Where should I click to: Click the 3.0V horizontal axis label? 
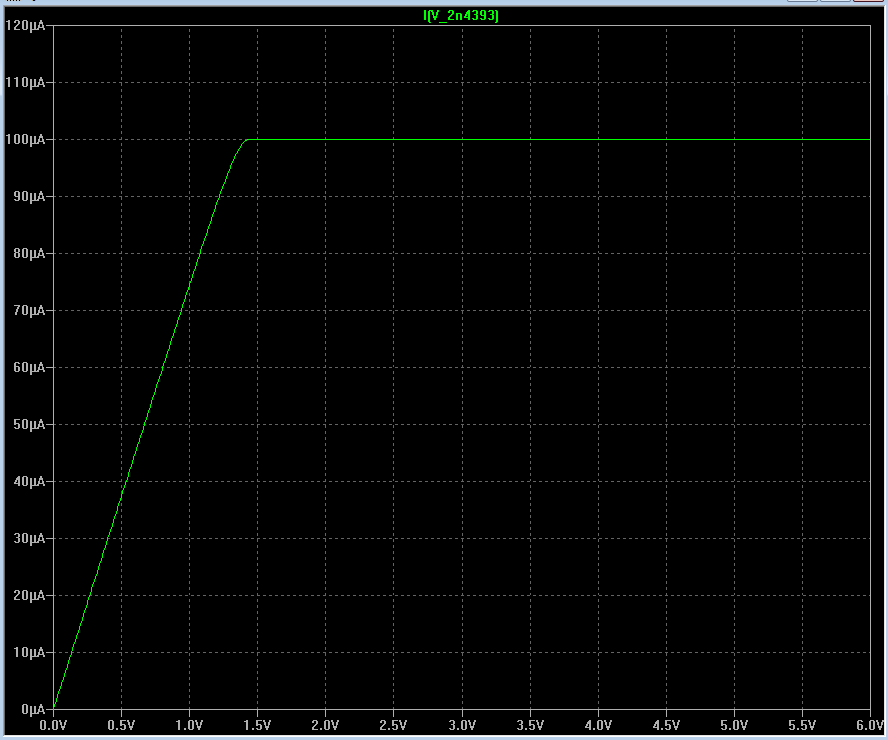pos(462,725)
